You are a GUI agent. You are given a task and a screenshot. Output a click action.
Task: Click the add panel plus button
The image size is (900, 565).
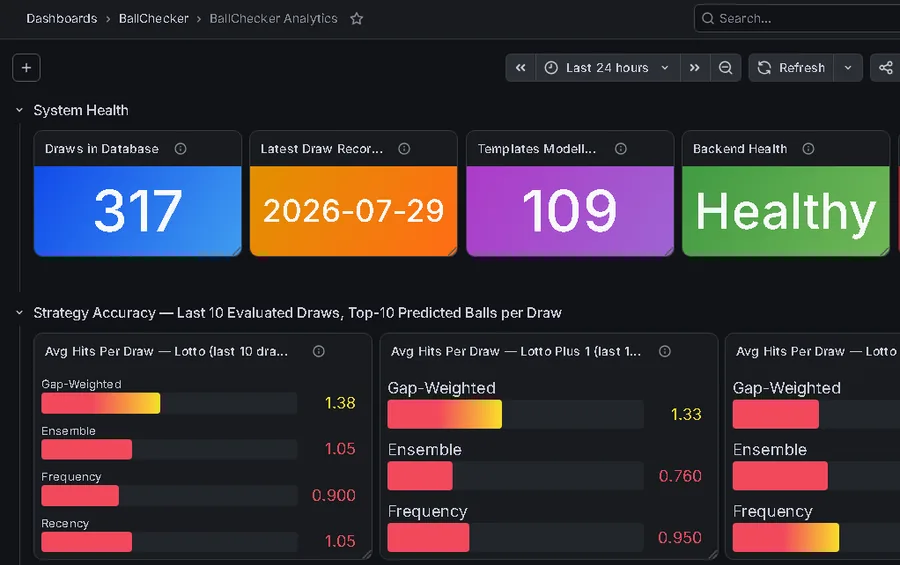[26, 68]
